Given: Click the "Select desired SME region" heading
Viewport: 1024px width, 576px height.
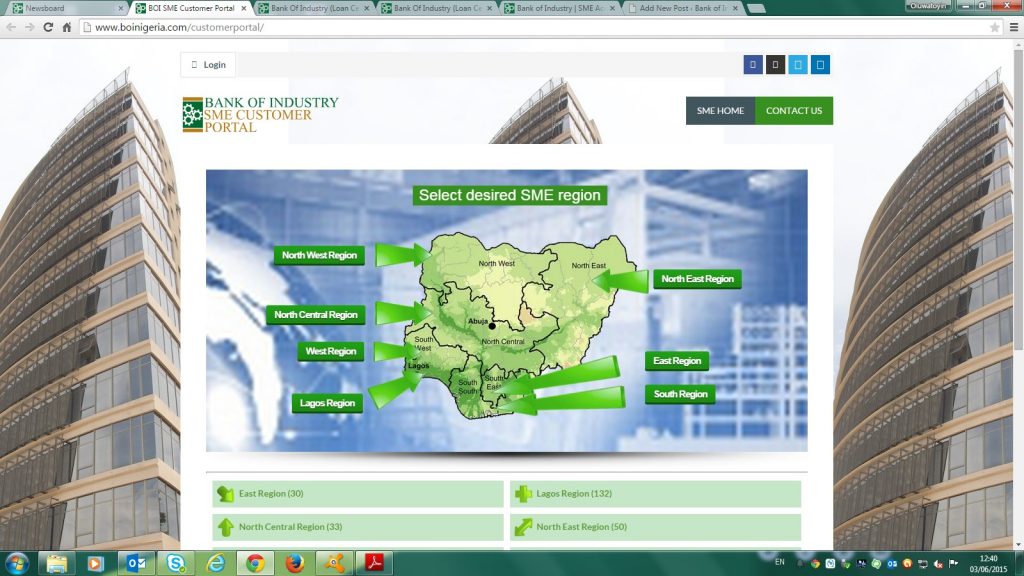Looking at the screenshot, I should click(509, 195).
